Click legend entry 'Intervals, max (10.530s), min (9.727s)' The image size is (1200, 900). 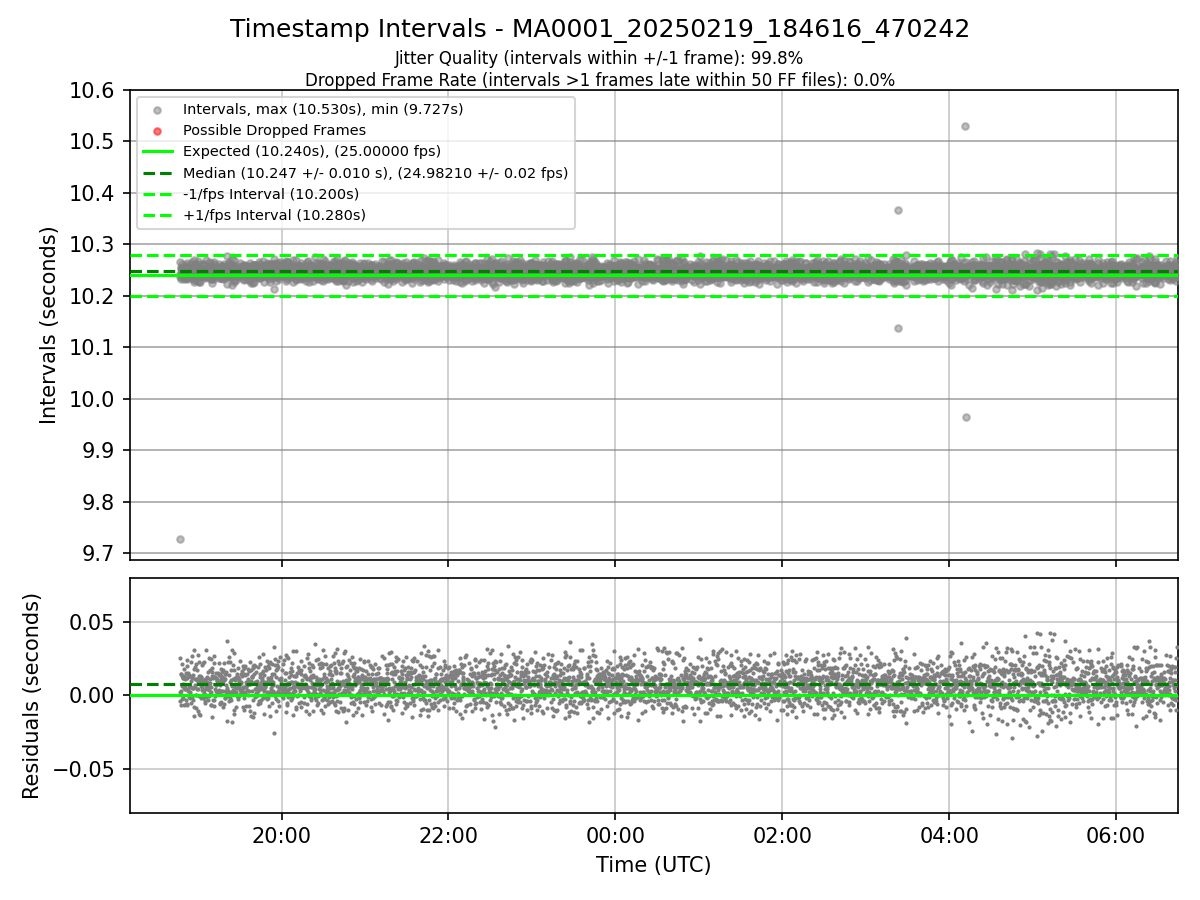point(323,109)
